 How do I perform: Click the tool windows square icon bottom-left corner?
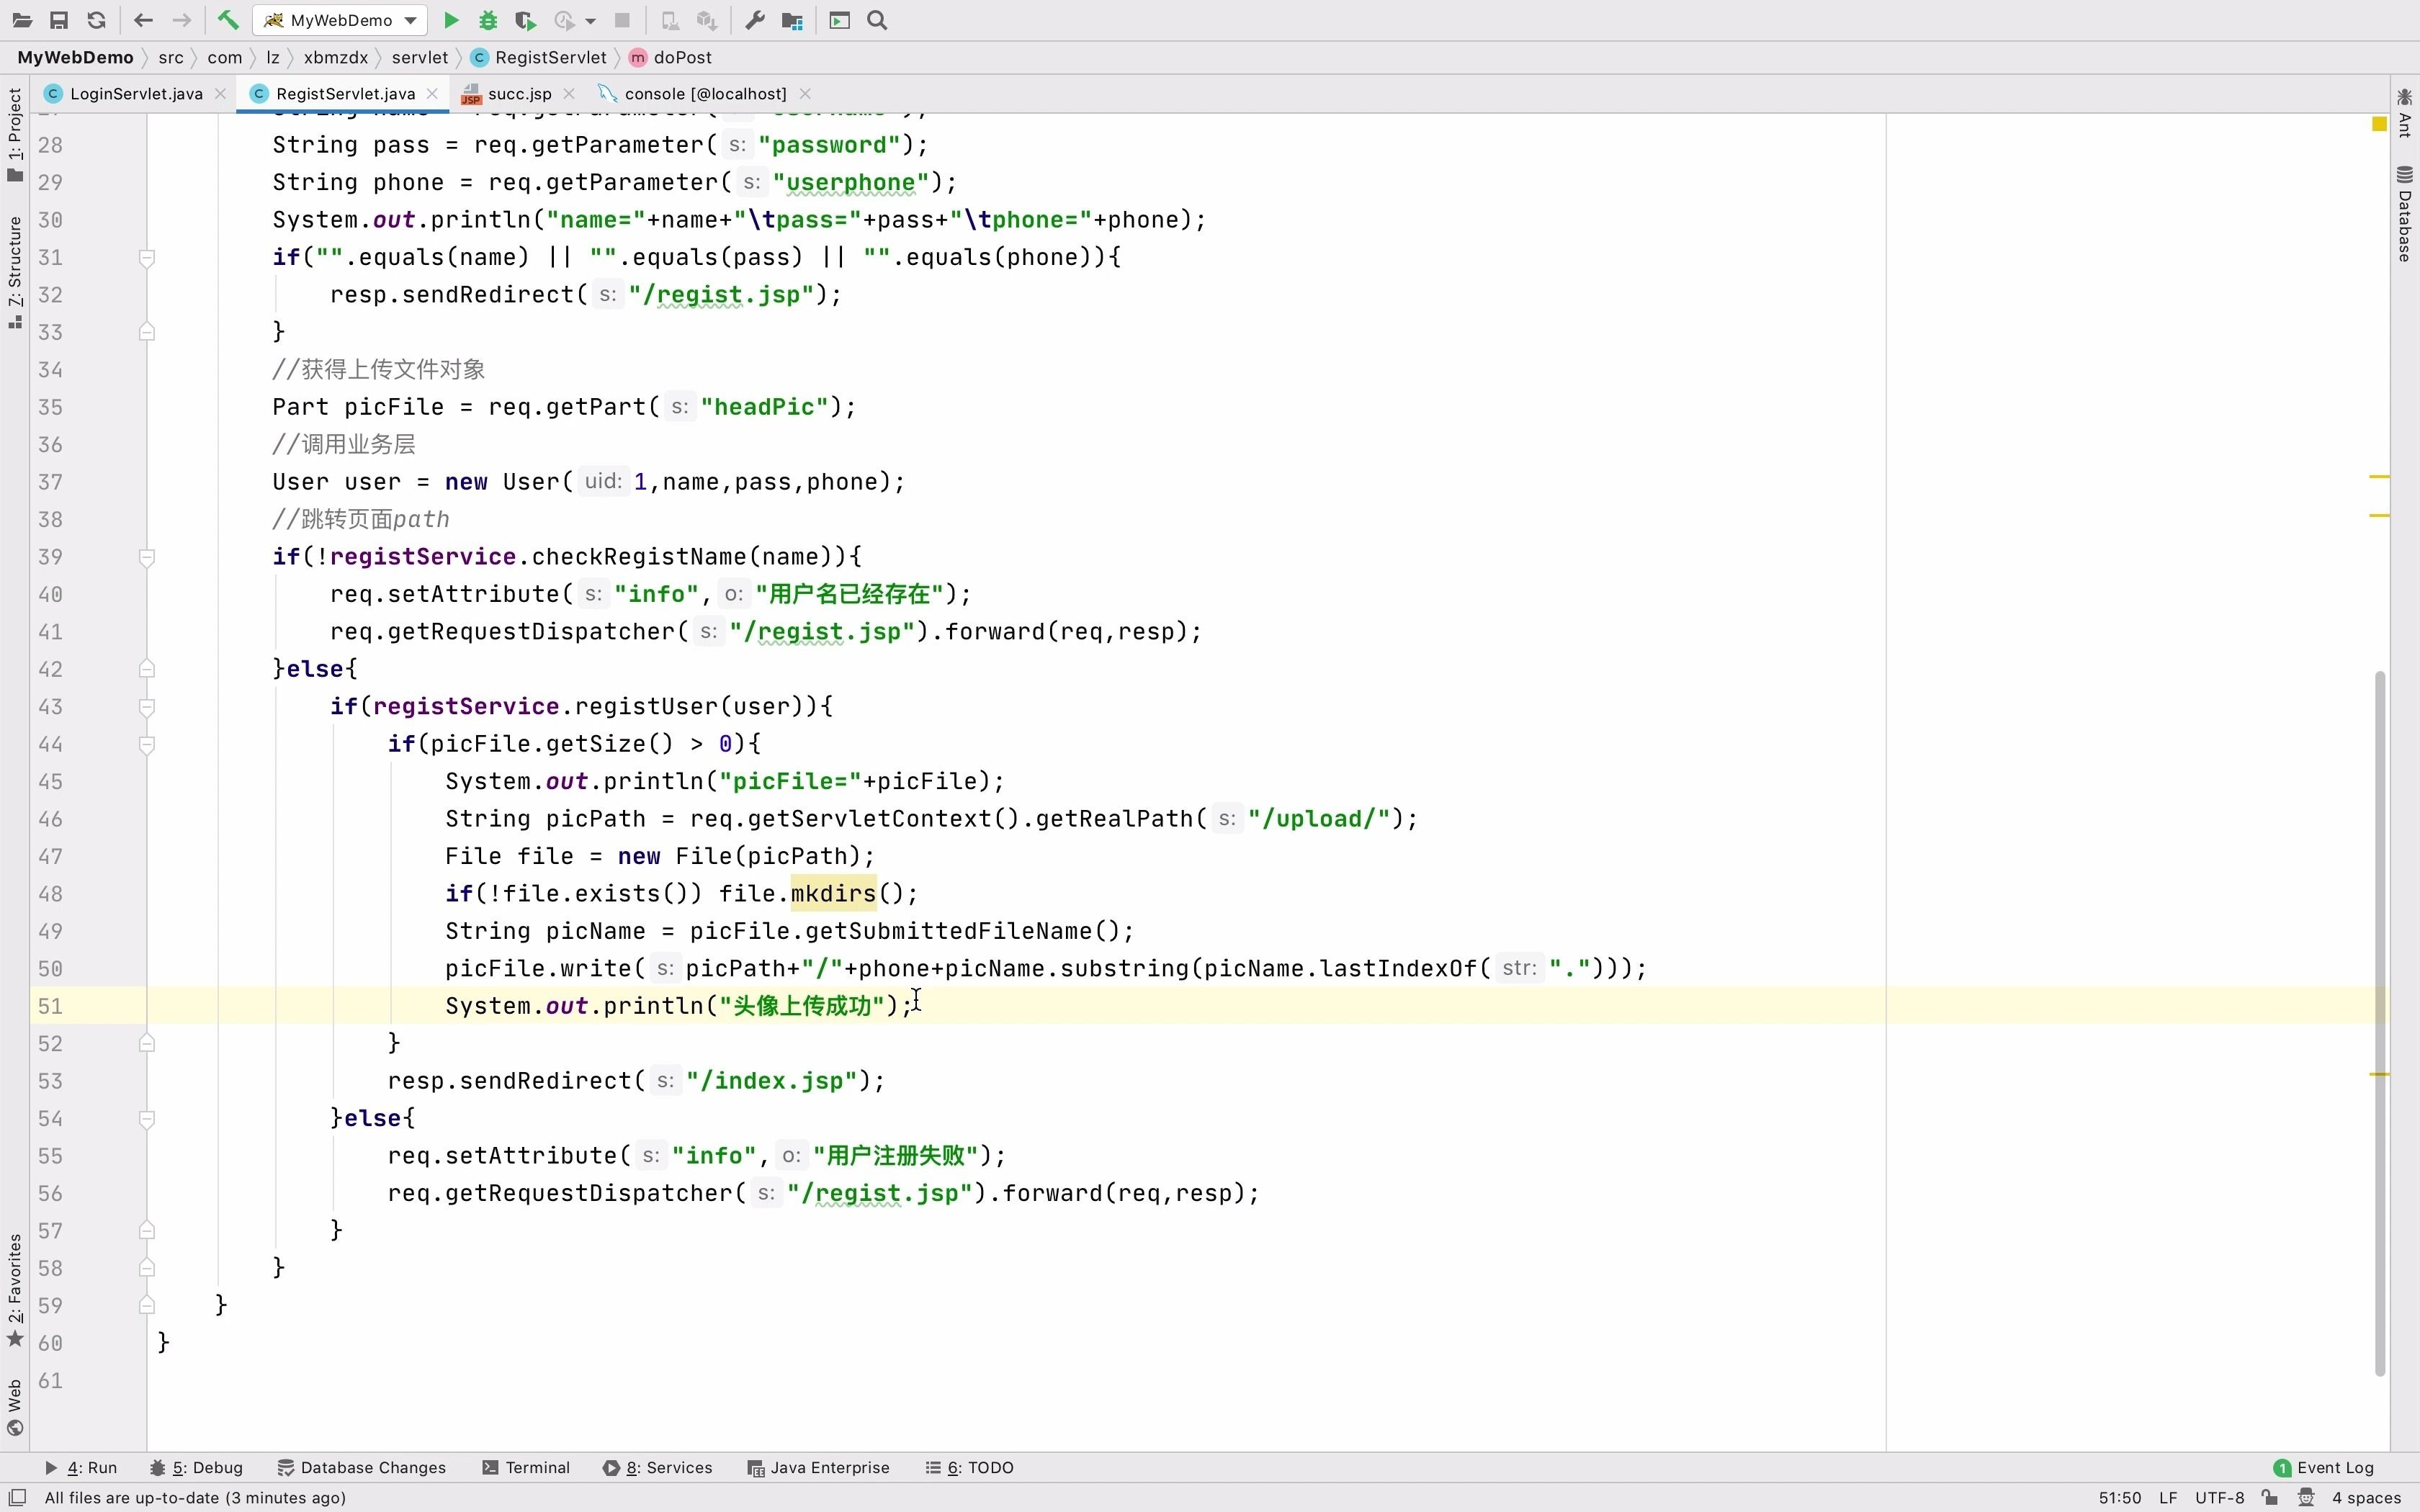17,1497
